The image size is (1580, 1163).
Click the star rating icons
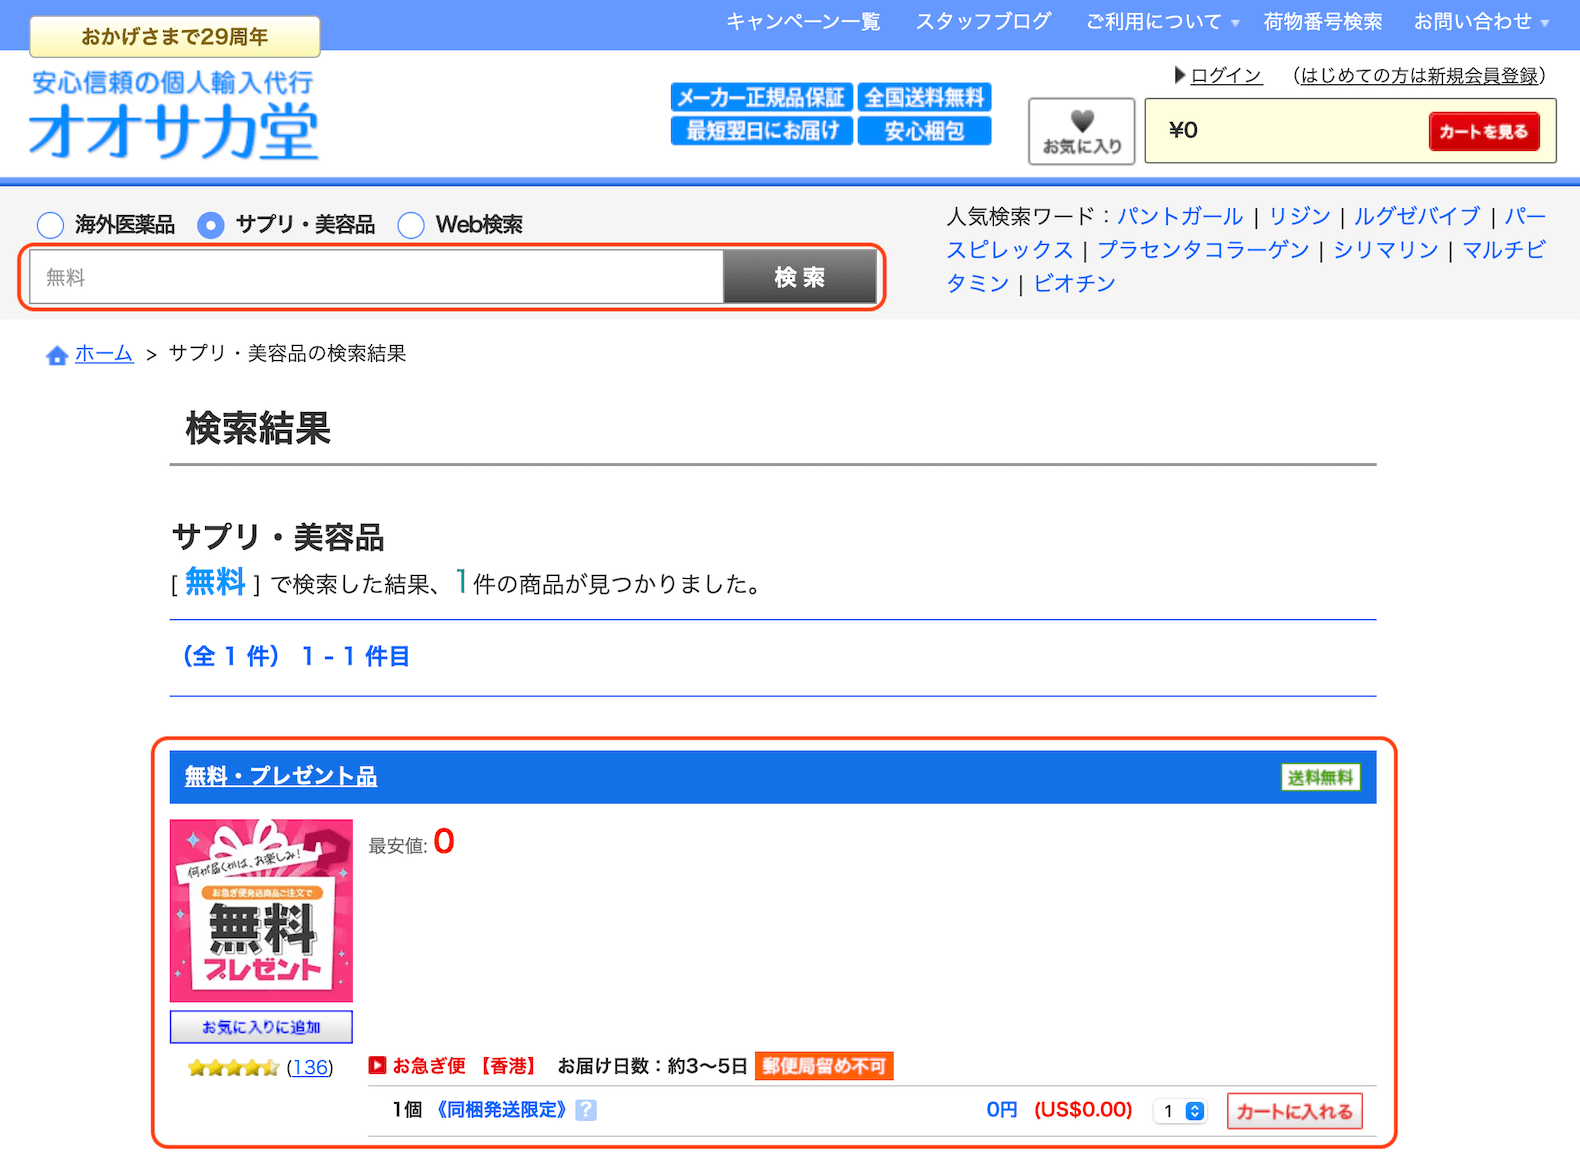[x=233, y=1068]
